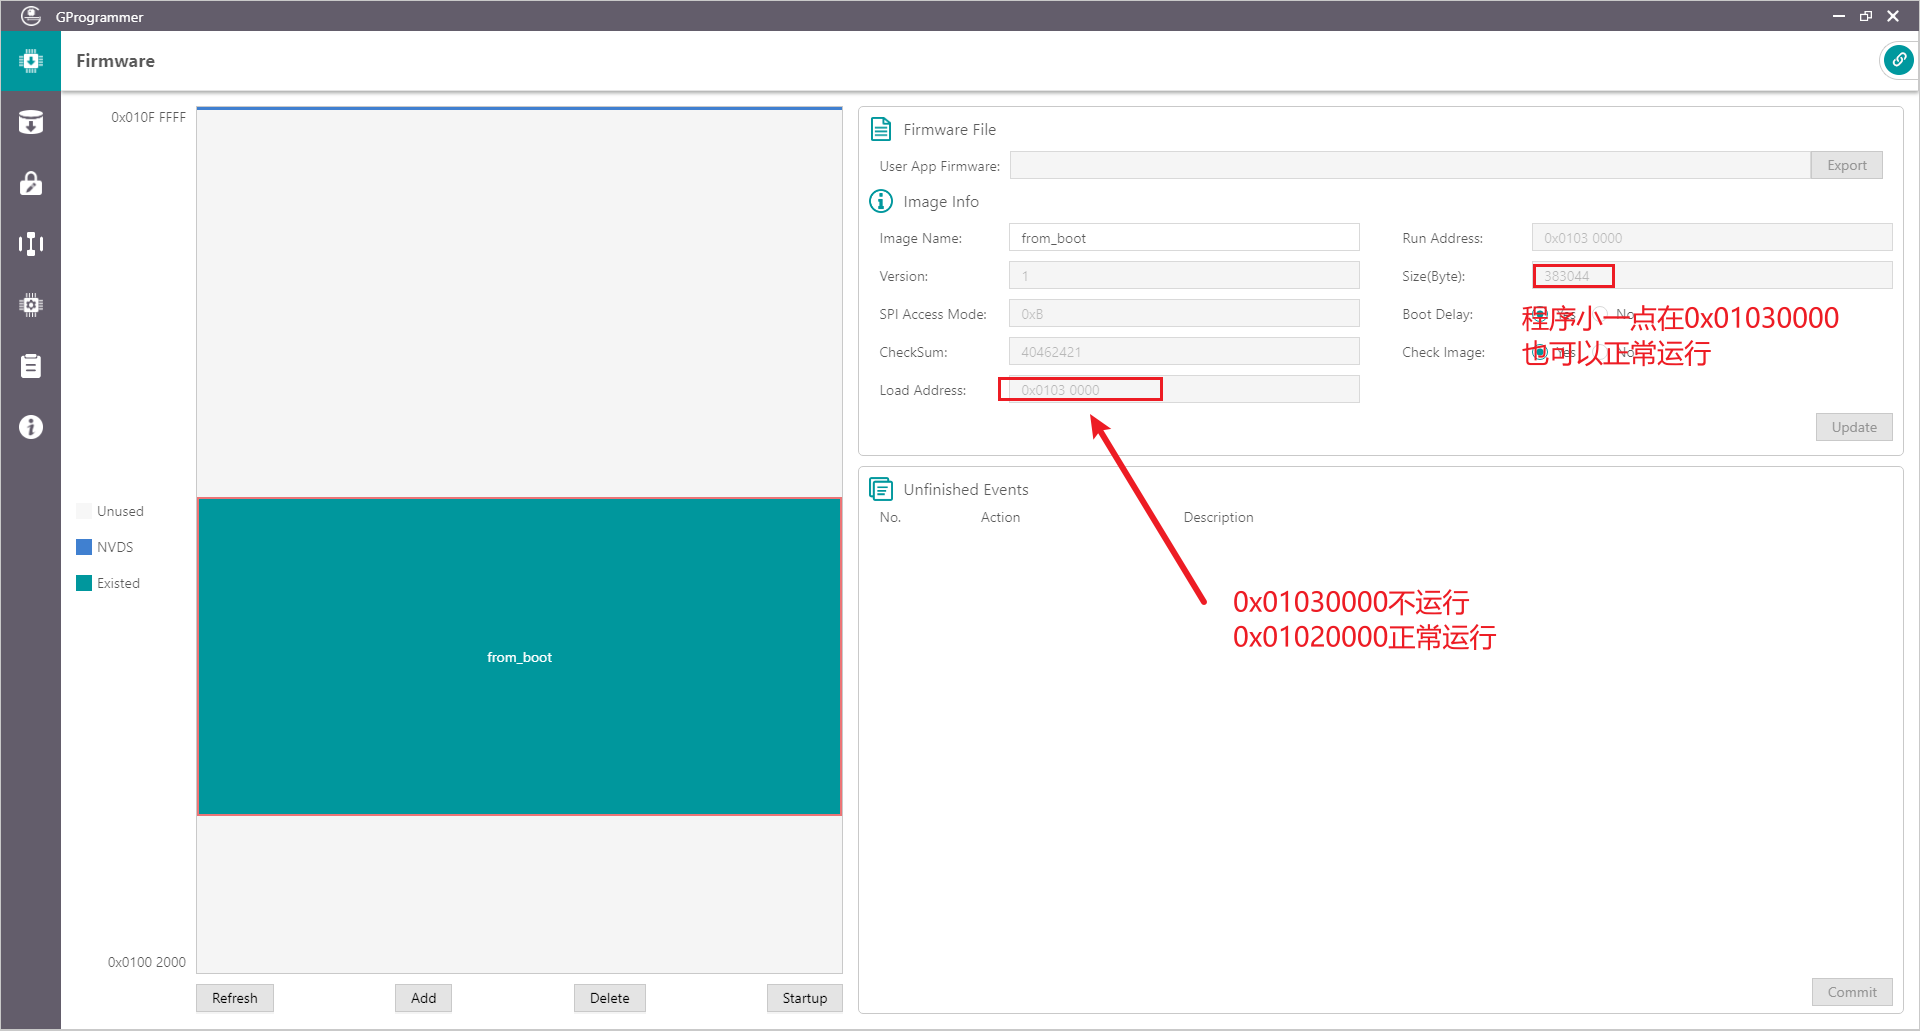This screenshot has height=1031, width=1920.
Task: Open the device configuration sidebar icon
Action: click(31, 244)
